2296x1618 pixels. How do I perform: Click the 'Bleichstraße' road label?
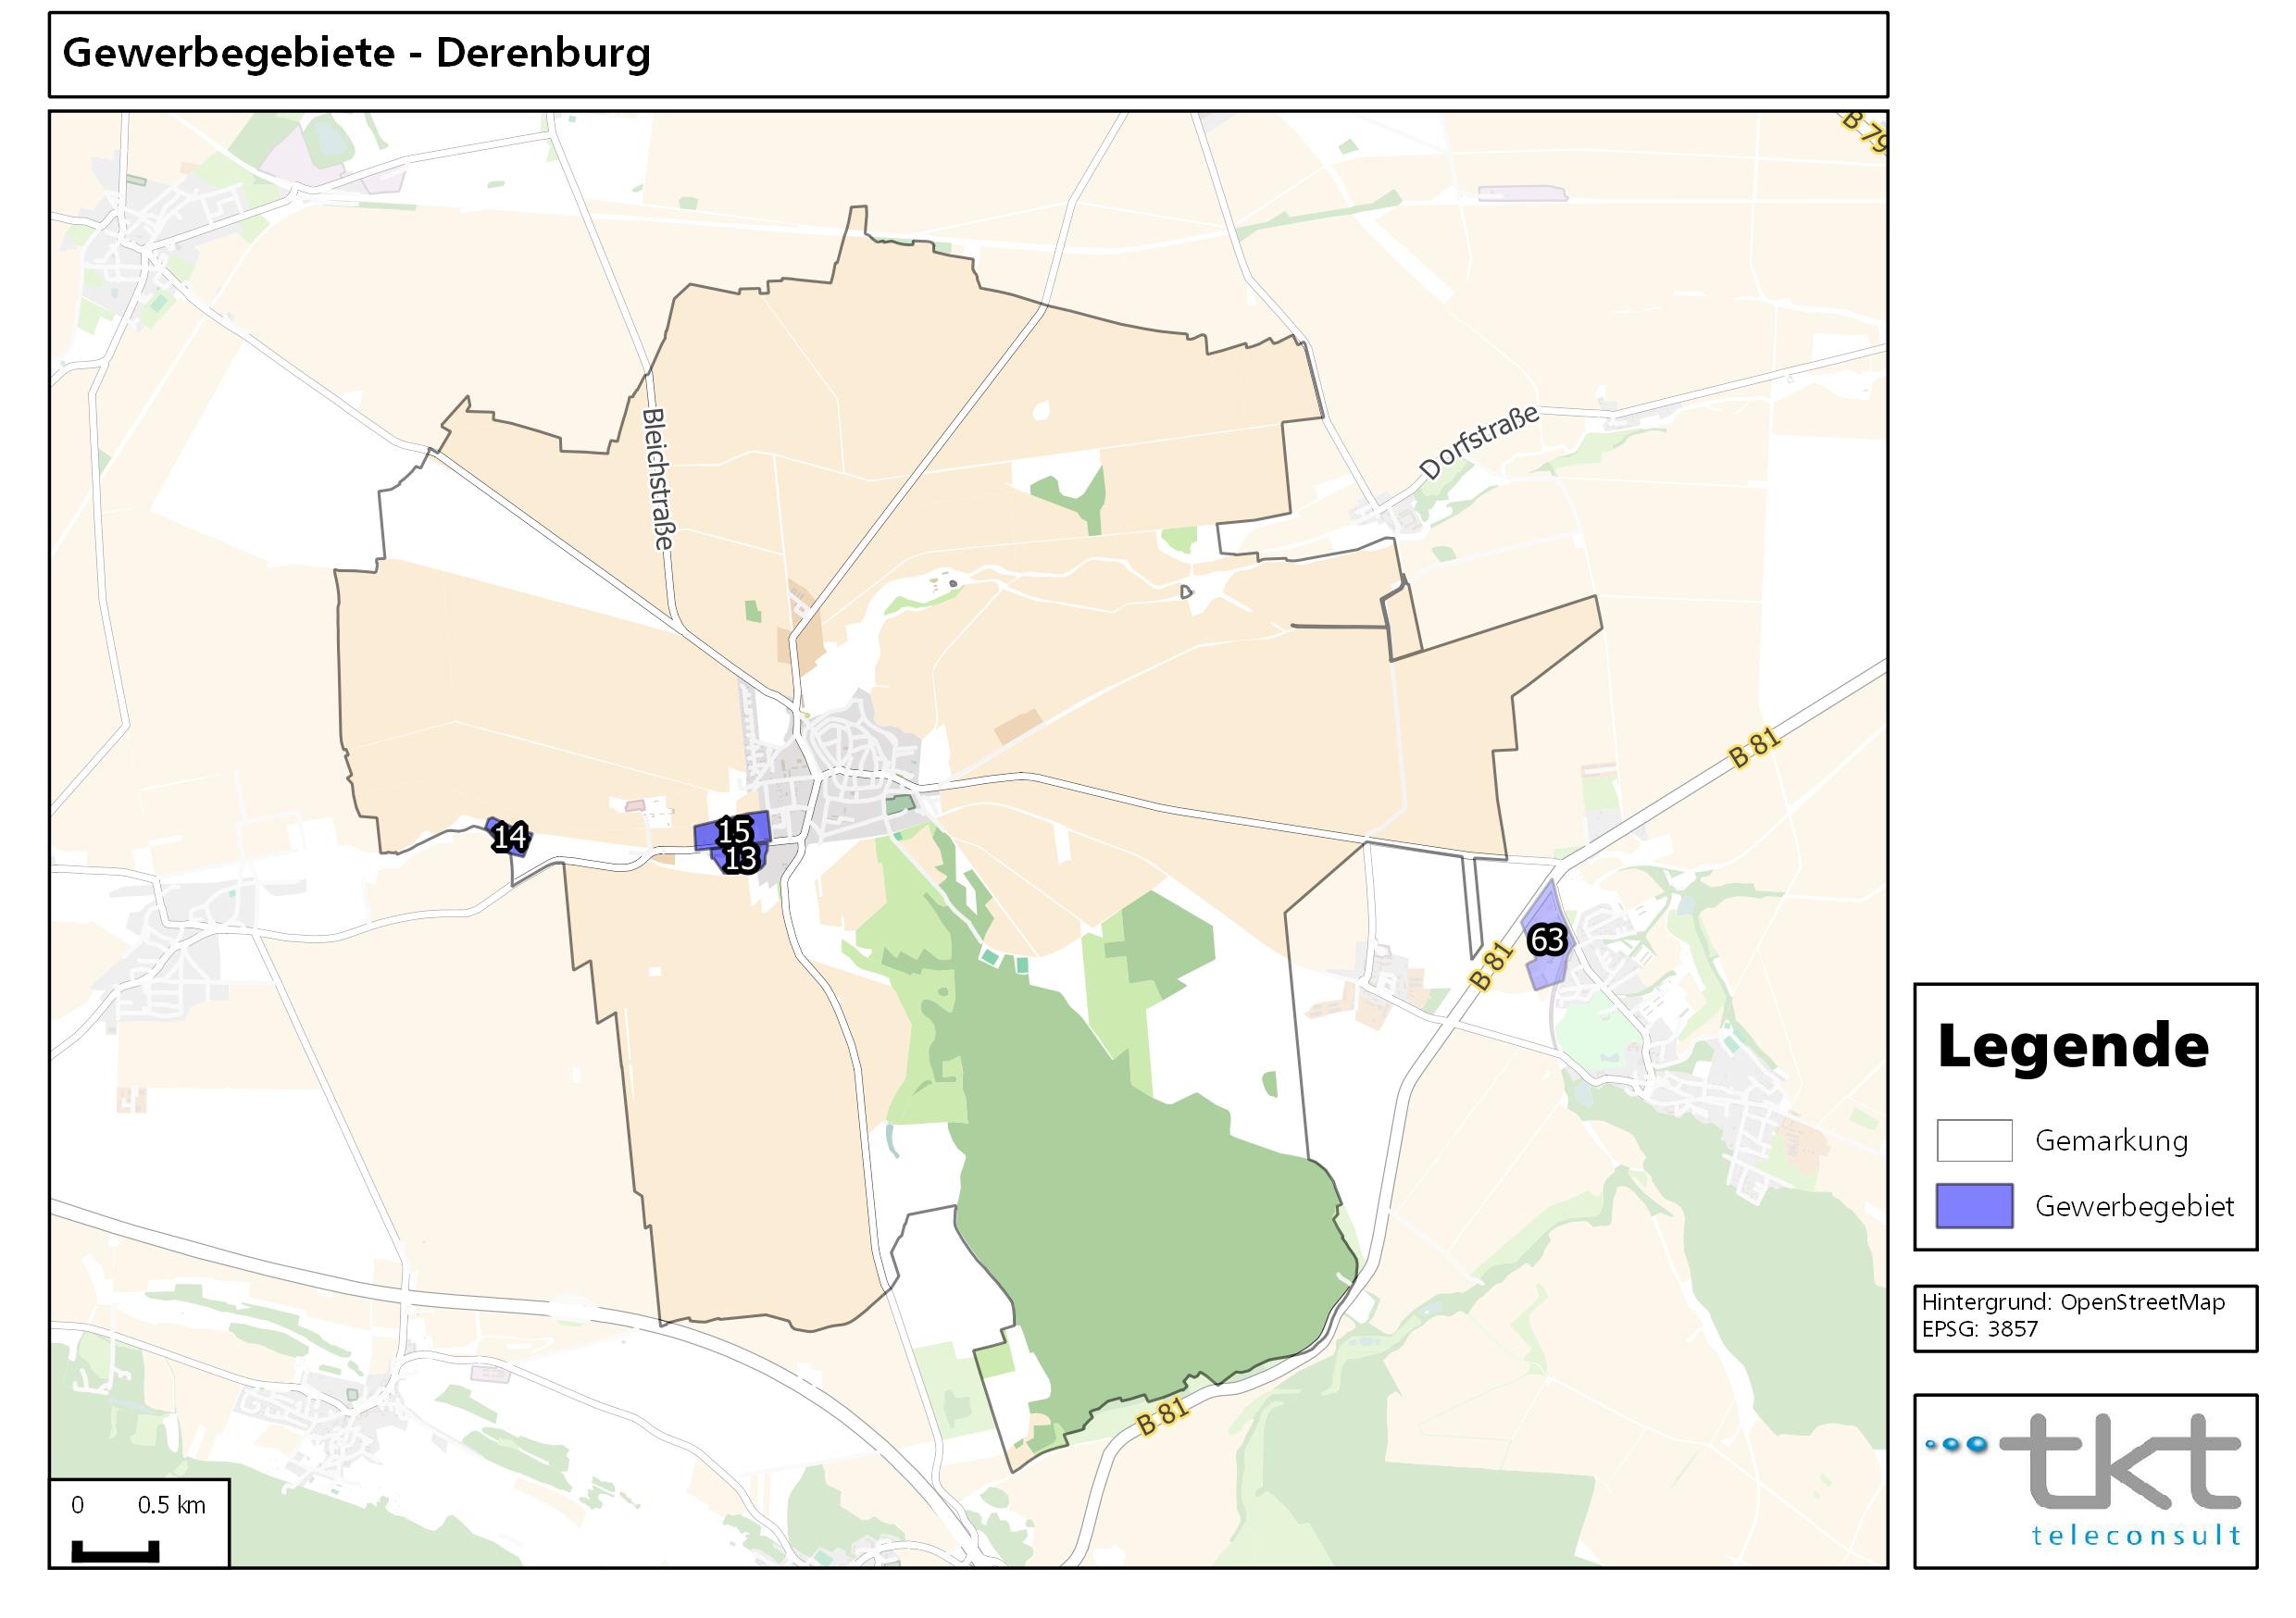[657, 479]
